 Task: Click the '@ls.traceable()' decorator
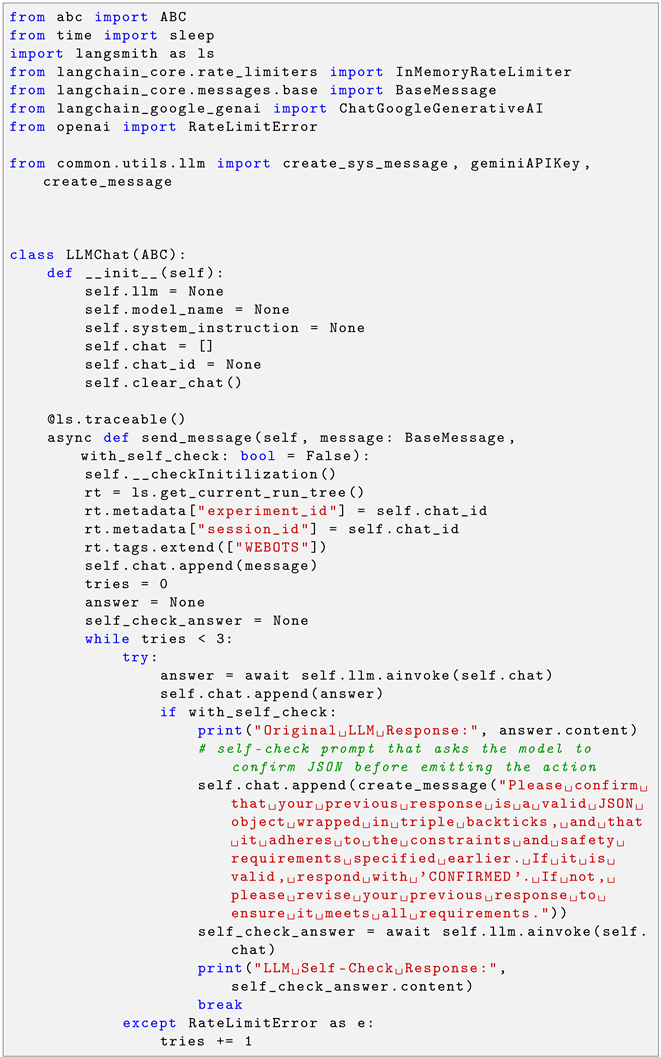click(x=116, y=419)
